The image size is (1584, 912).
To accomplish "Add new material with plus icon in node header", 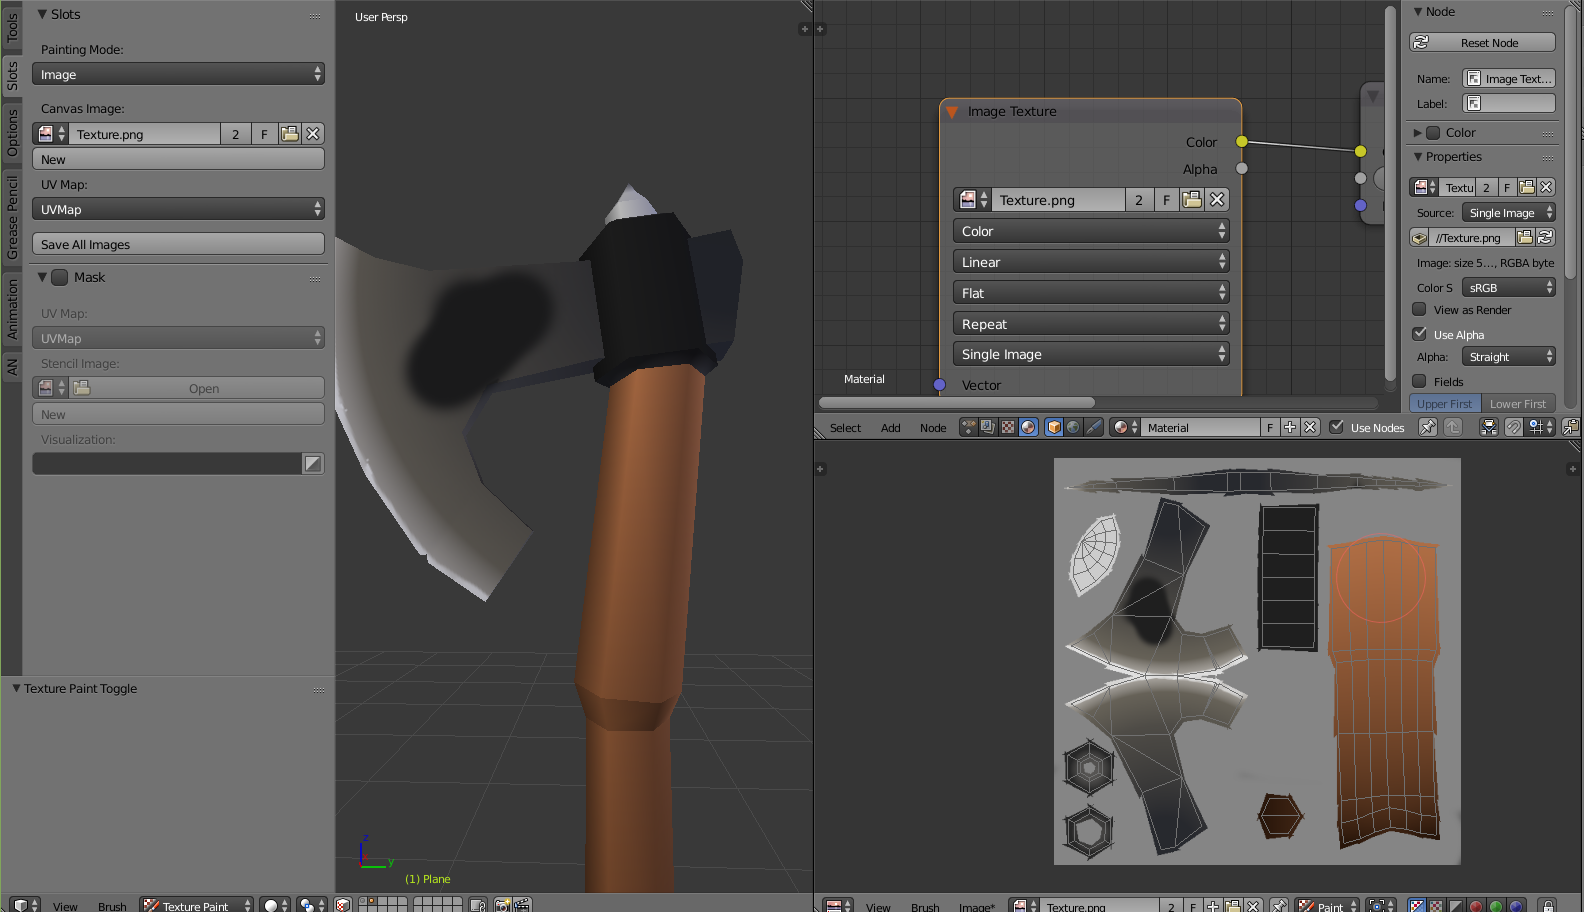I will (1290, 427).
